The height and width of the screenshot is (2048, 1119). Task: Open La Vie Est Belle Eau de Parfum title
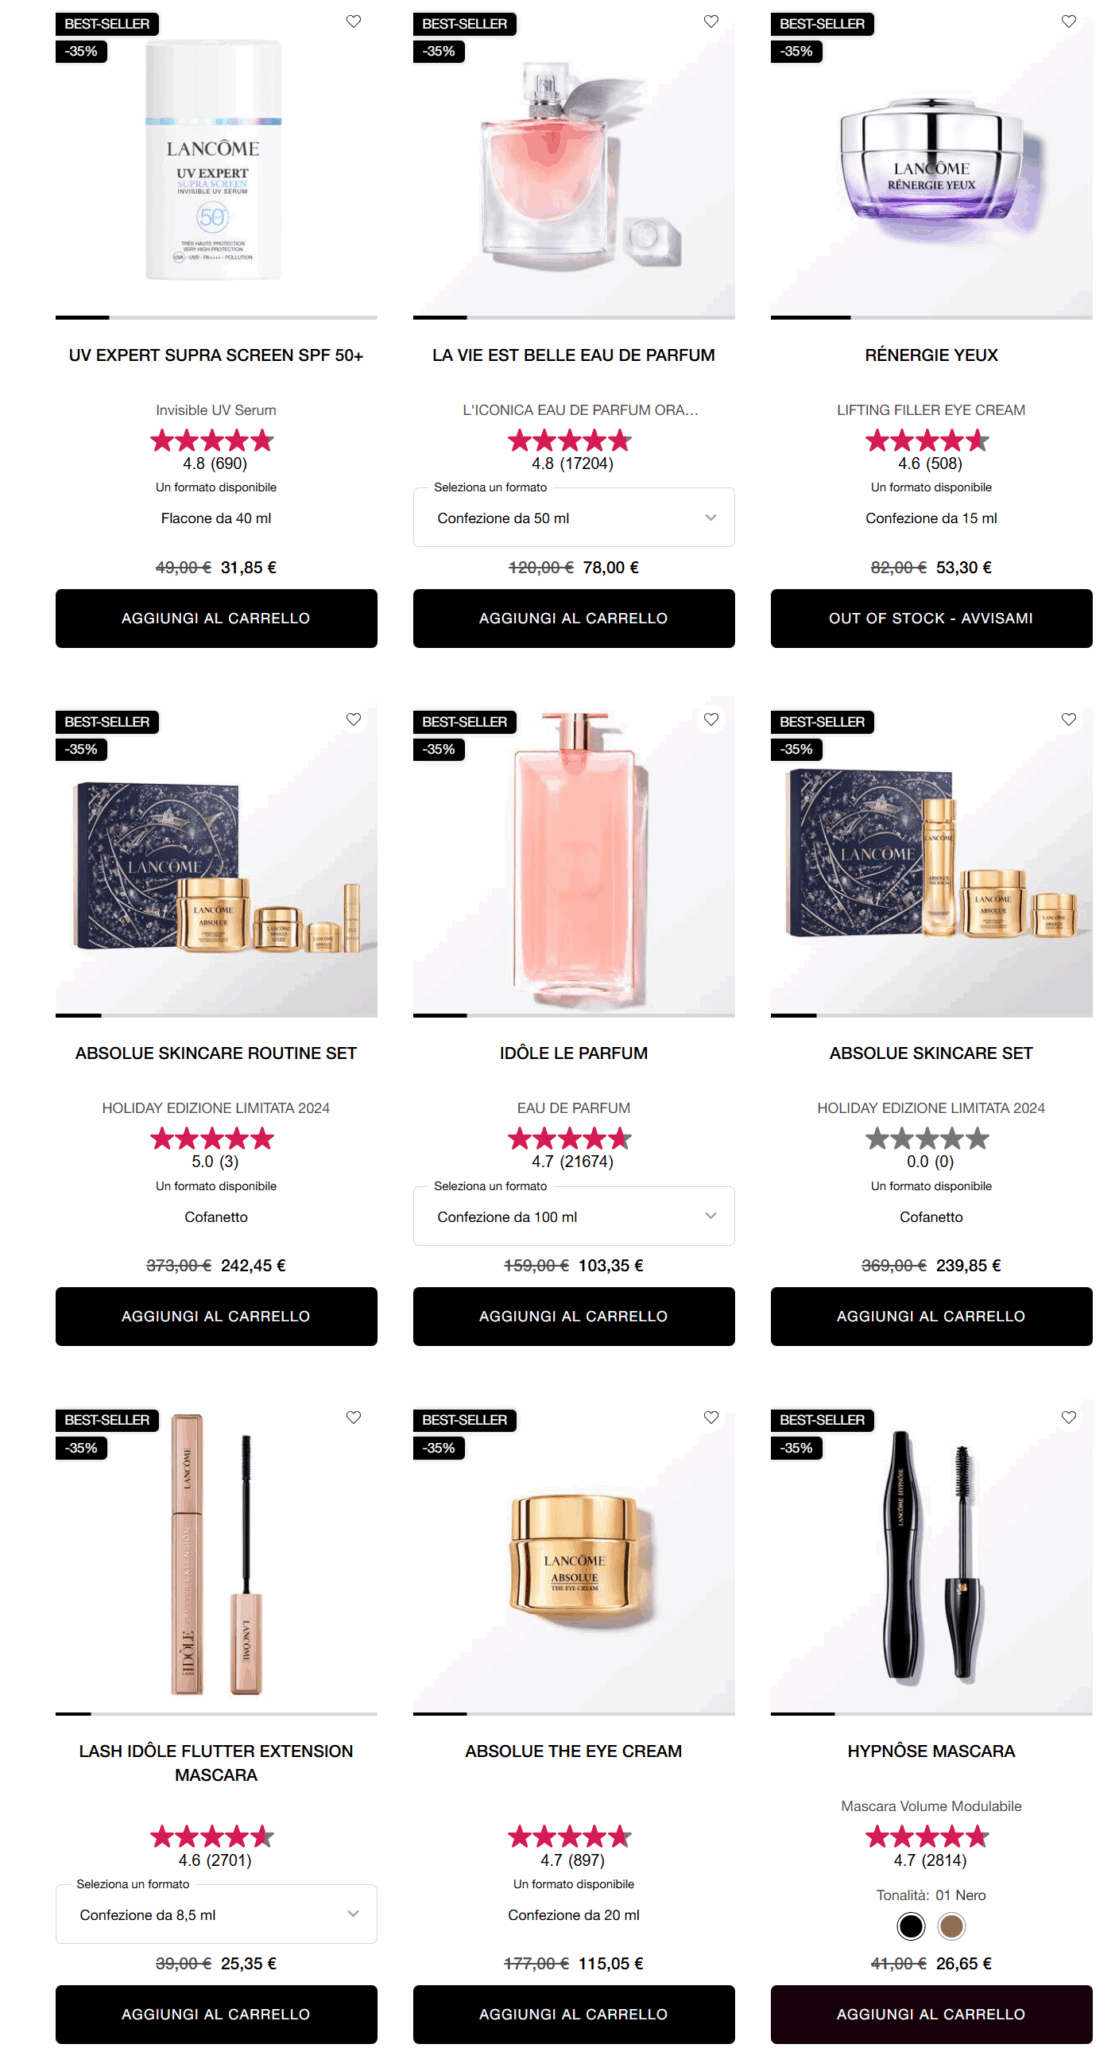(574, 355)
